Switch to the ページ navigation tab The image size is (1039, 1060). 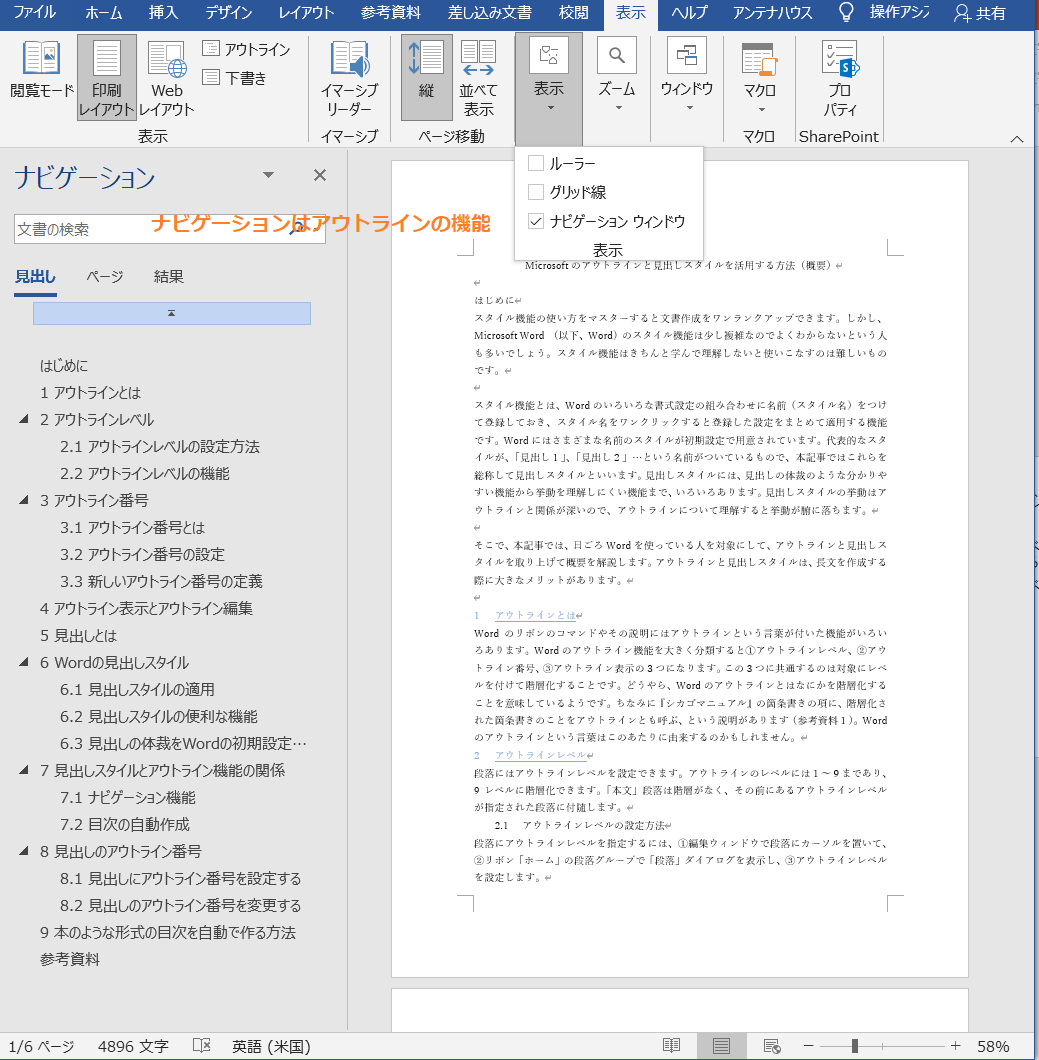click(104, 277)
